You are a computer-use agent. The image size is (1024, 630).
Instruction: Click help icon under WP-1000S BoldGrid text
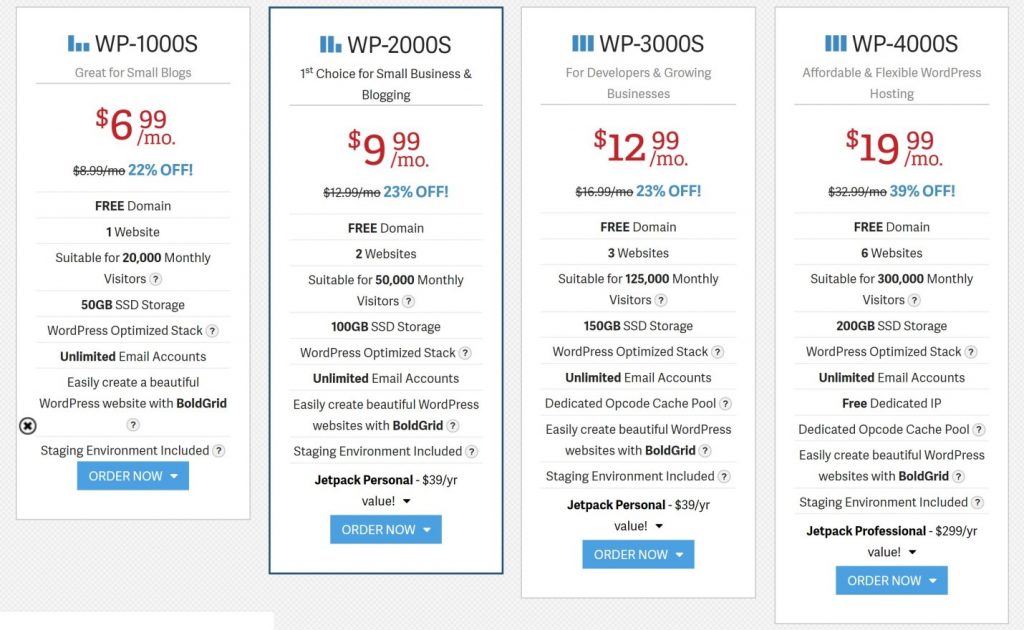(x=133, y=425)
